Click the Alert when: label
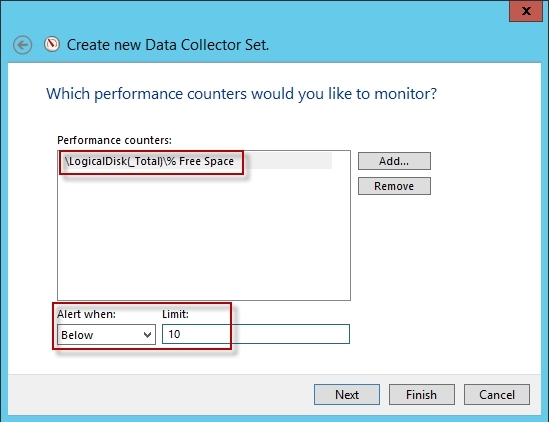This screenshot has height=422, width=549. (x=86, y=314)
